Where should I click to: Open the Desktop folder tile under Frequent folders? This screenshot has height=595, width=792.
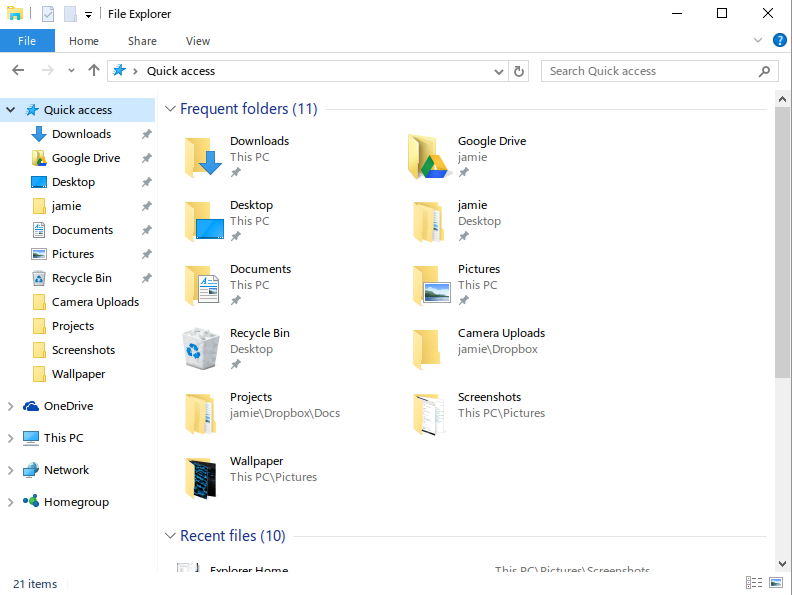click(230, 220)
